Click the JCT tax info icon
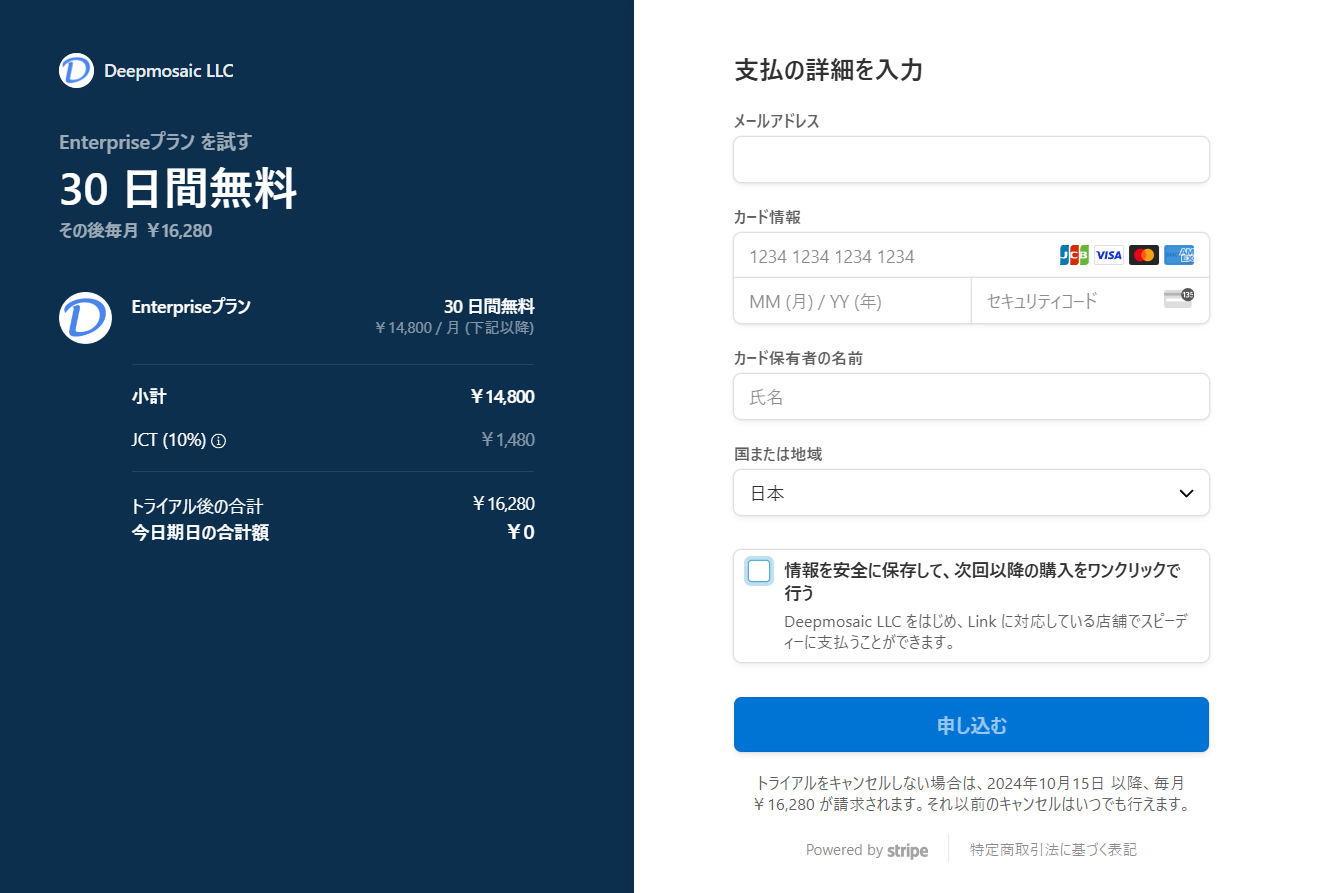This screenshot has width=1331, height=893. tap(219, 440)
